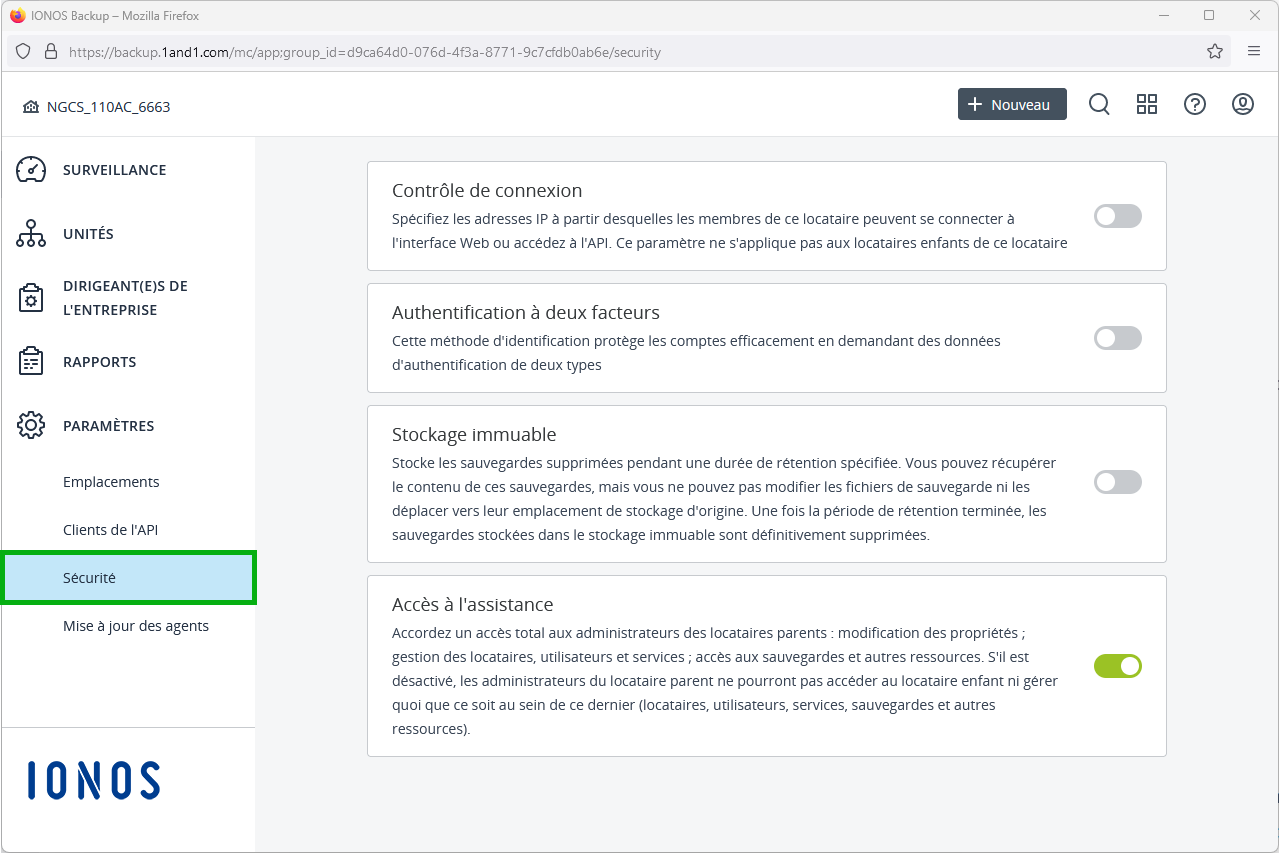
Task: Click the Nouveau button
Action: [x=1012, y=104]
